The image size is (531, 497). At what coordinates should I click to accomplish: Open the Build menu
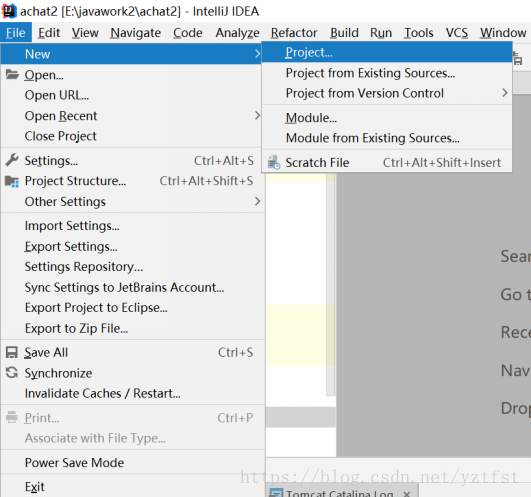[344, 33]
